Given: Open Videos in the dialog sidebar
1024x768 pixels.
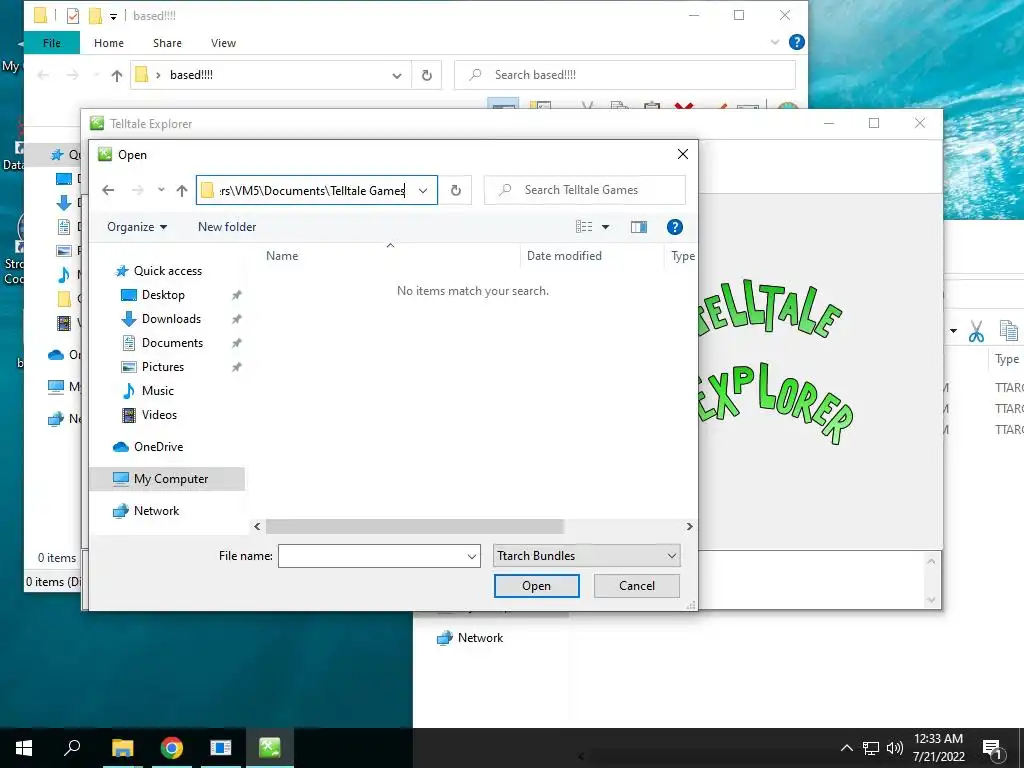Looking at the screenshot, I should (159, 415).
